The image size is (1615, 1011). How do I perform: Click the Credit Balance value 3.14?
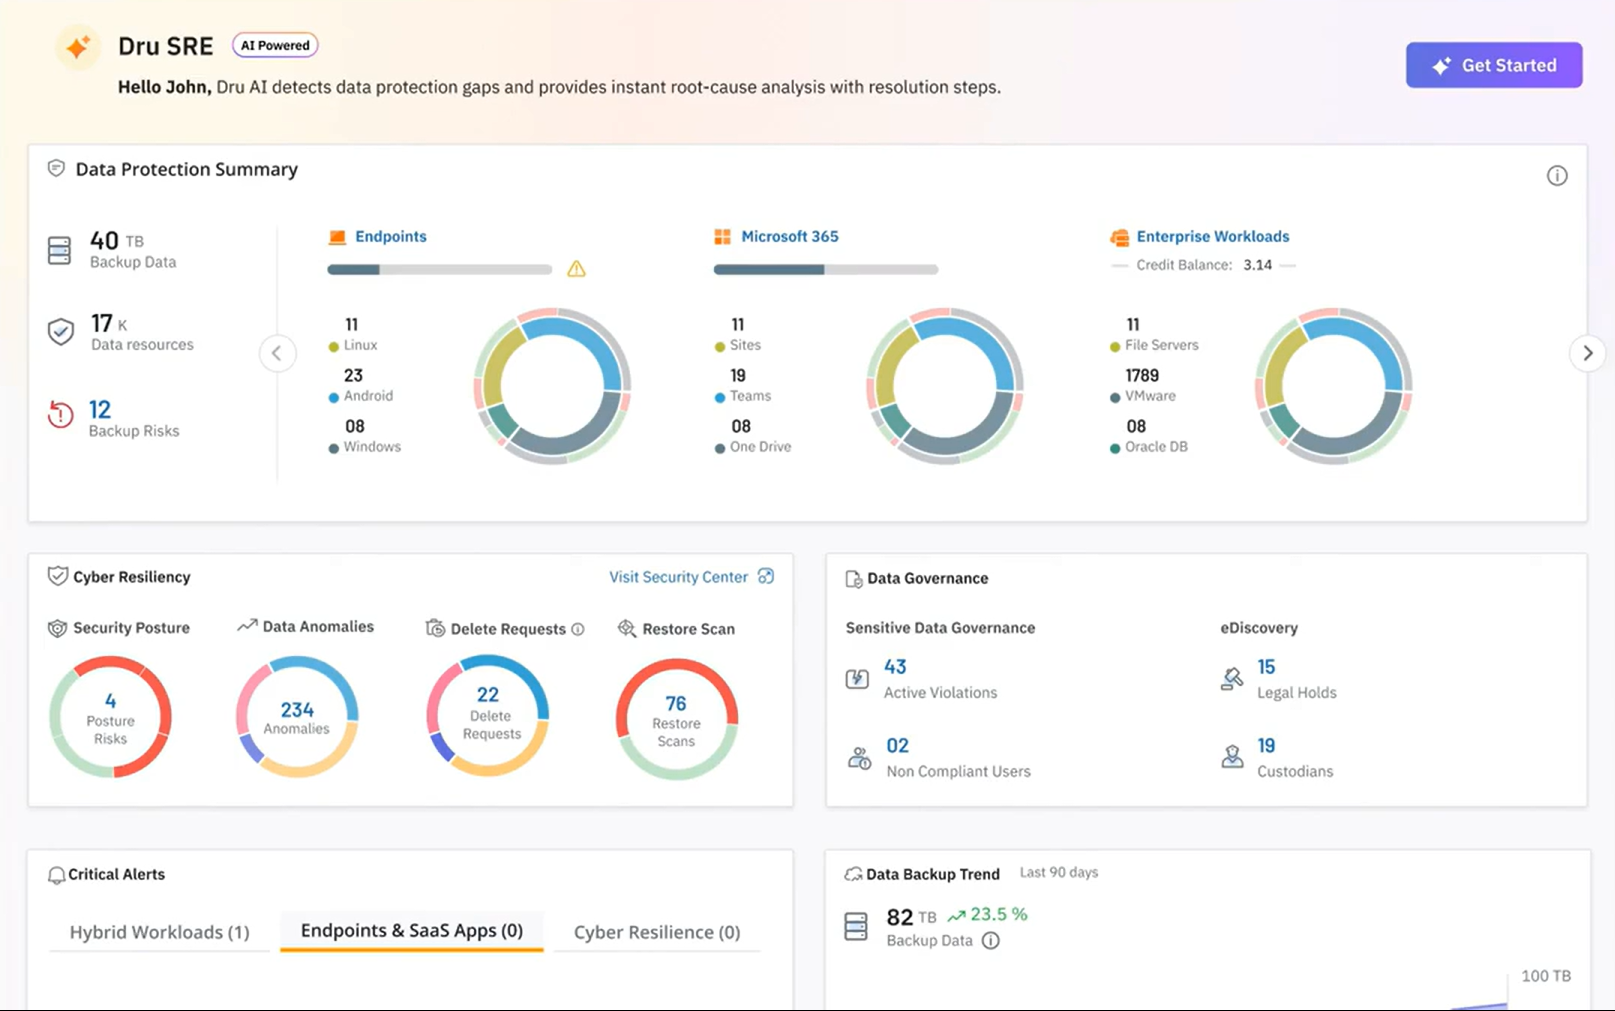click(x=1258, y=265)
